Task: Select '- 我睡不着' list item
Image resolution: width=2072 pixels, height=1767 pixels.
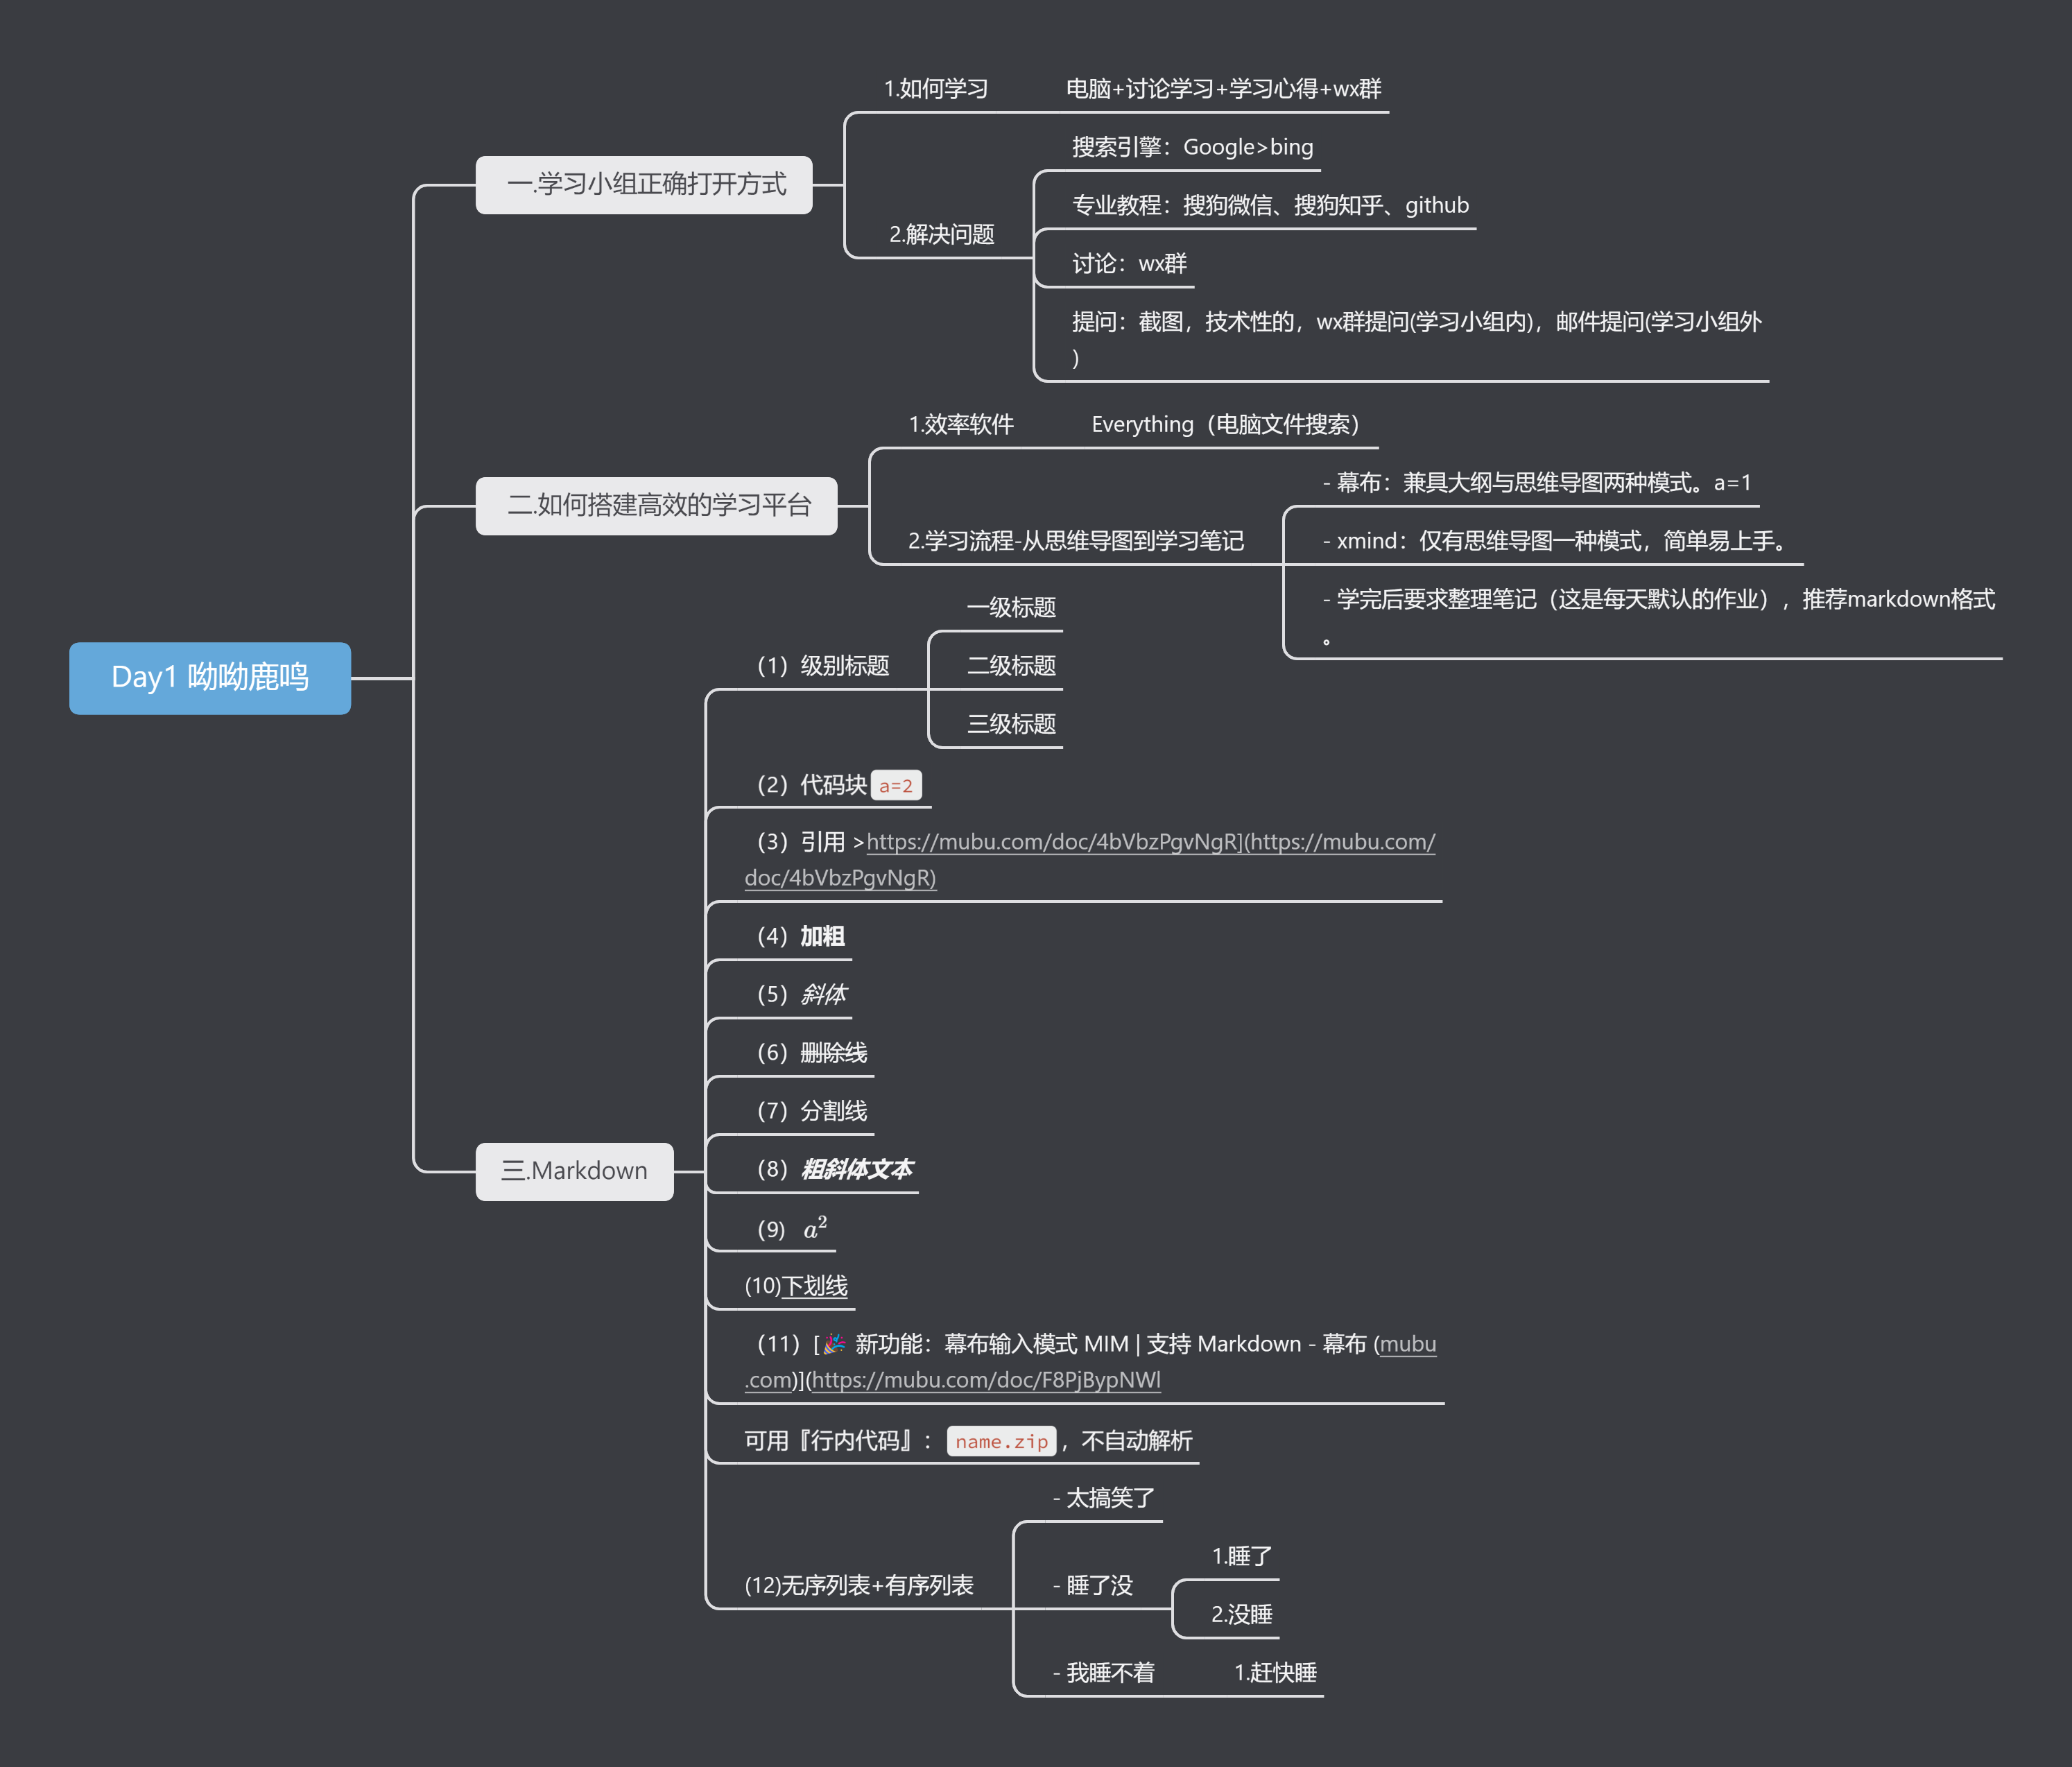Action: point(1103,1672)
